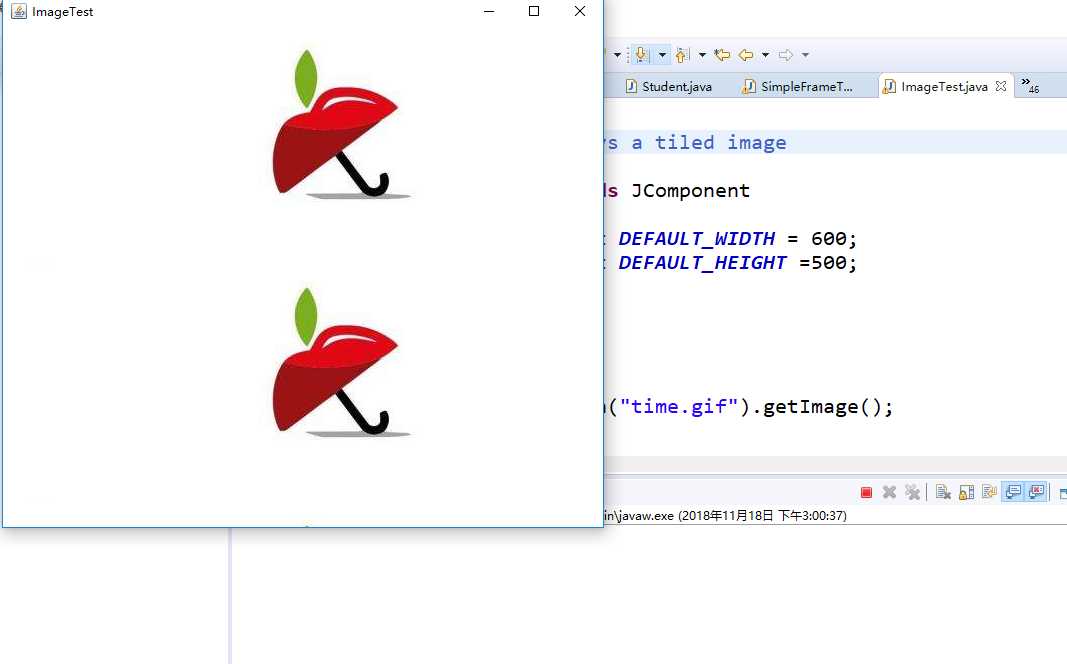Toggle the Word Wrap console icon
The height and width of the screenshot is (664, 1067).
[x=989, y=492]
